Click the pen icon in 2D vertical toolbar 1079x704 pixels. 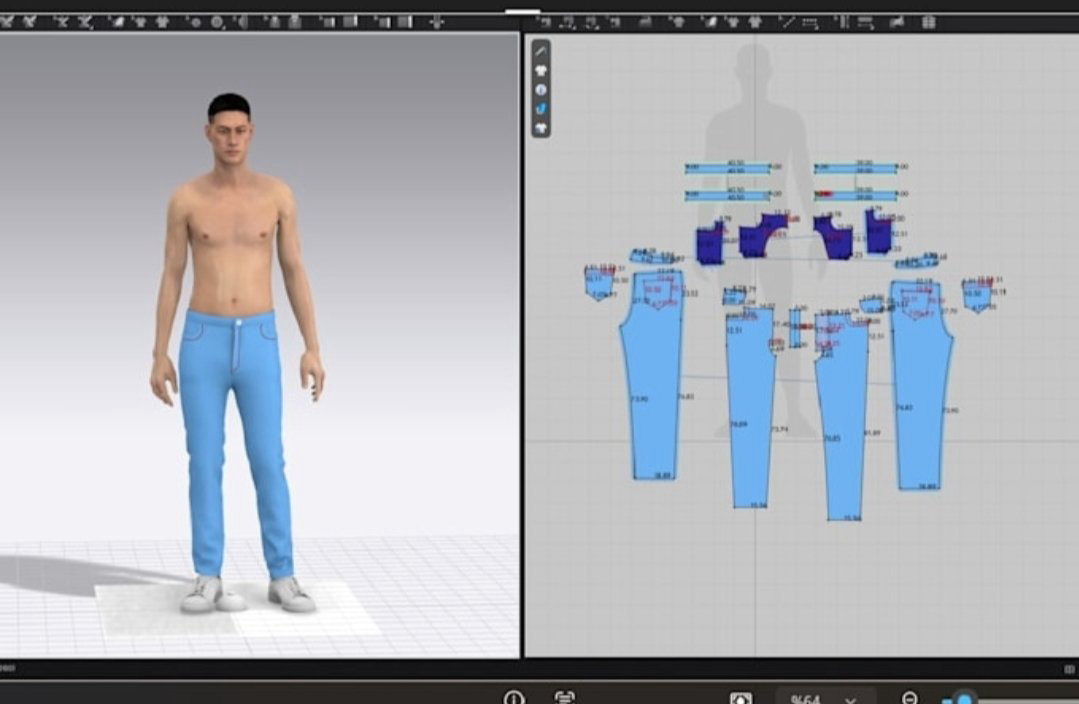(x=541, y=51)
